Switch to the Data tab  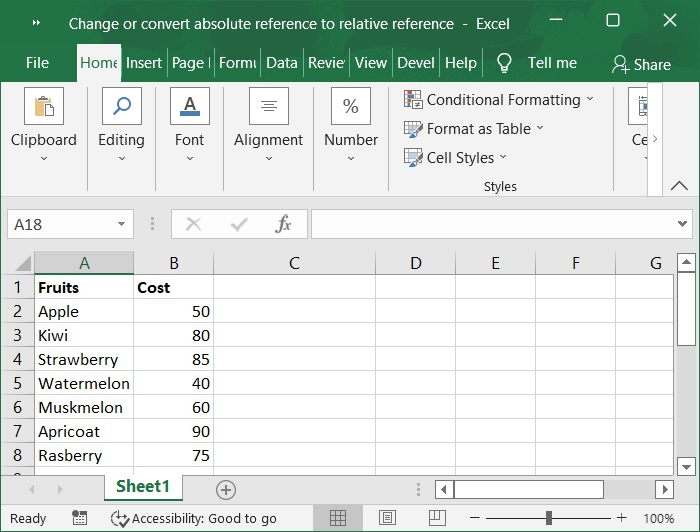pos(281,62)
